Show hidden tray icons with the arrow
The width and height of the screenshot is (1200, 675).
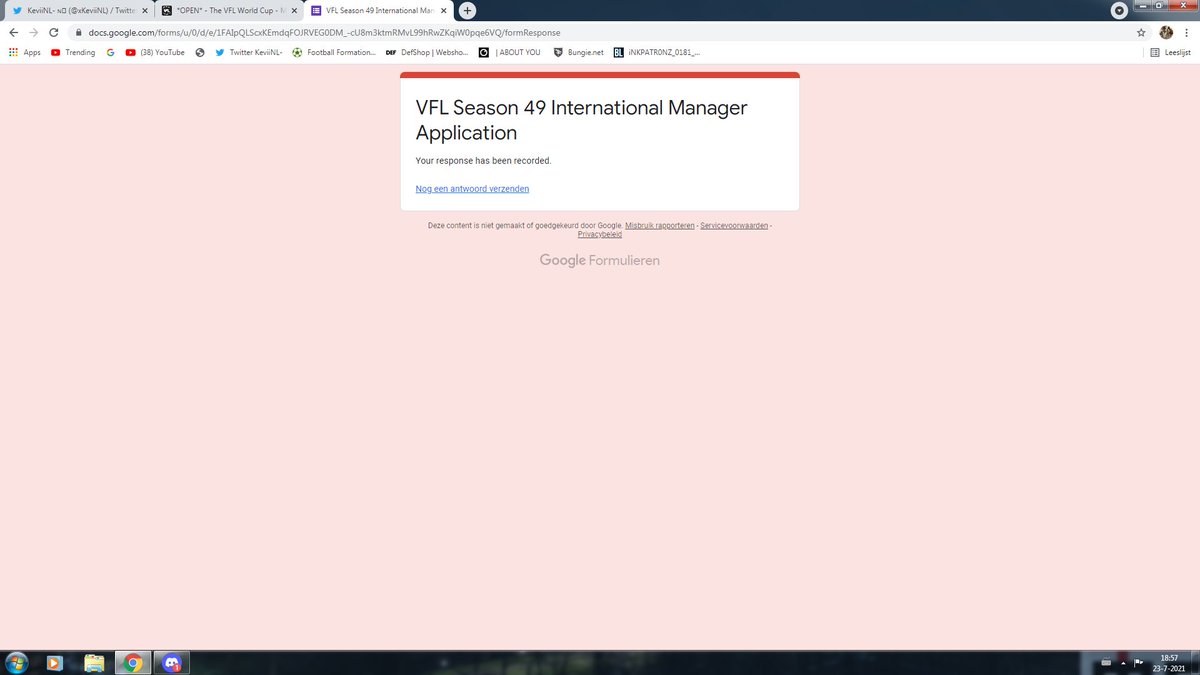pyautogui.click(x=1123, y=662)
